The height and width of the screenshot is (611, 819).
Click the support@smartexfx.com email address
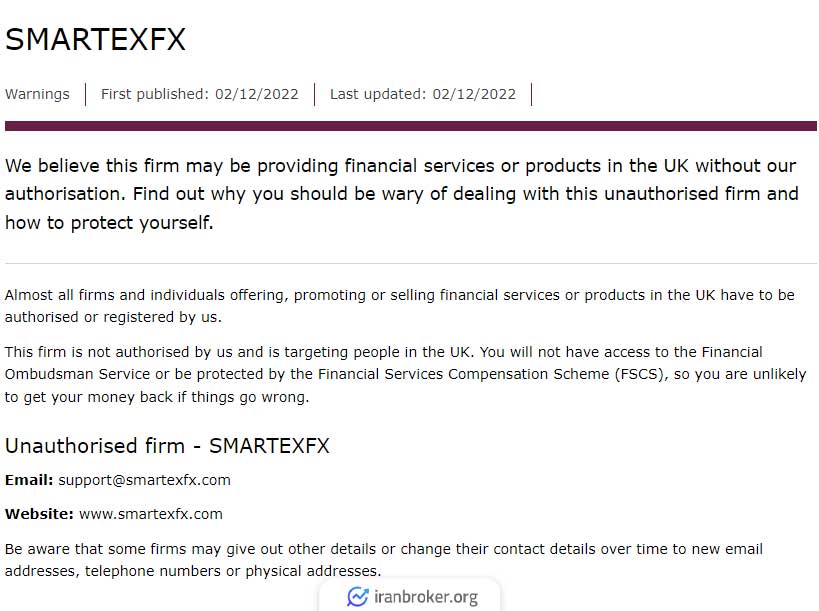click(x=144, y=480)
